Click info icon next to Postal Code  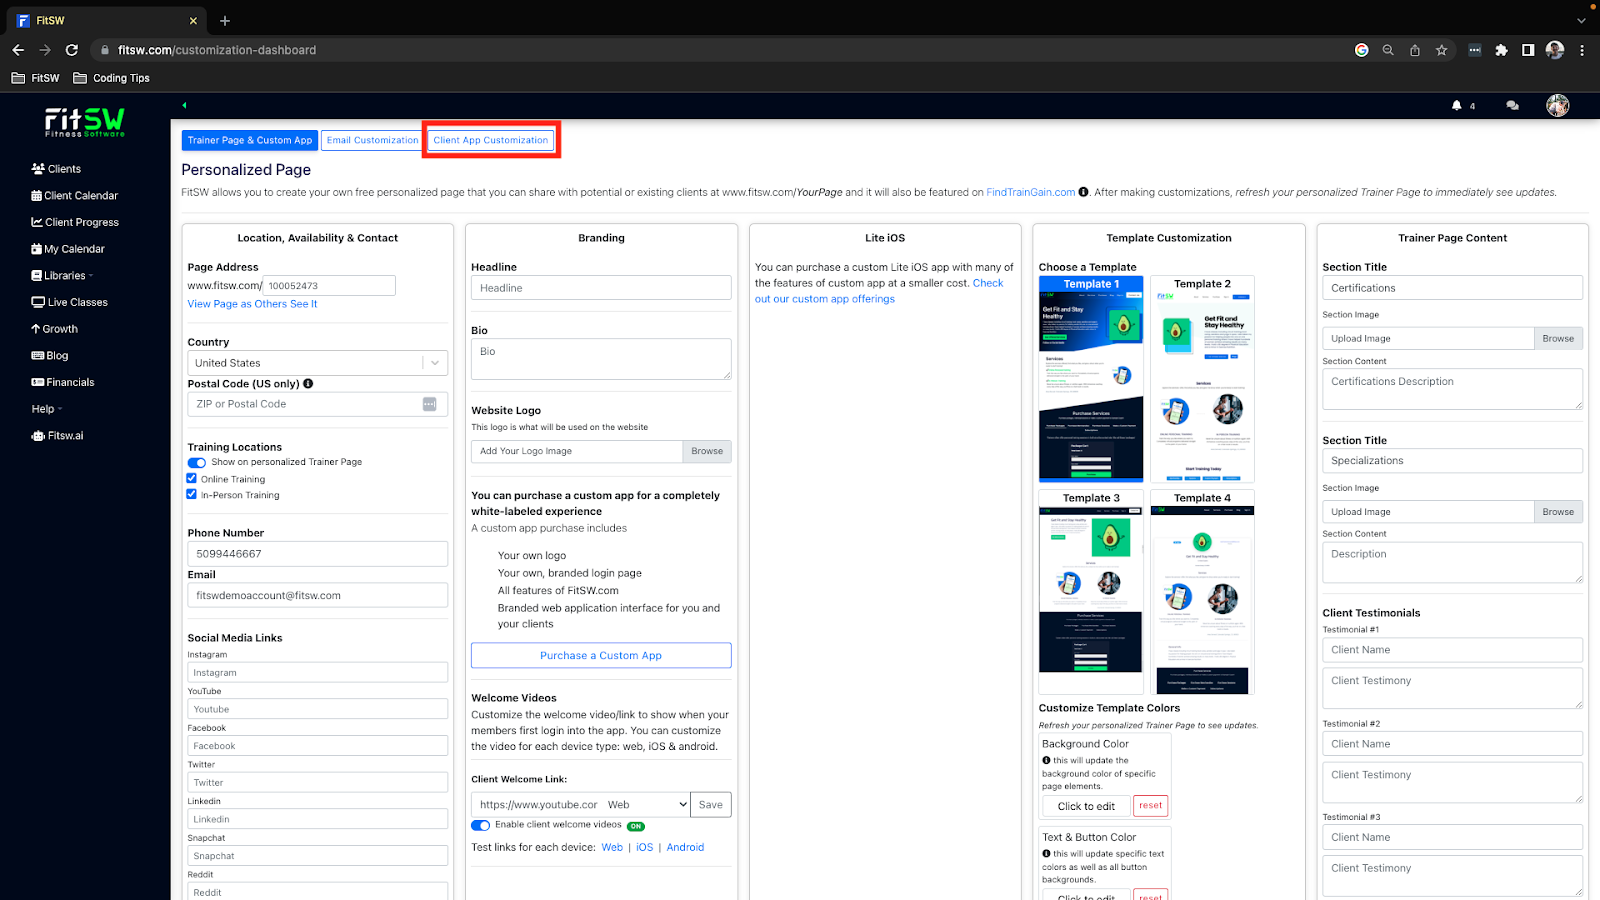click(308, 384)
